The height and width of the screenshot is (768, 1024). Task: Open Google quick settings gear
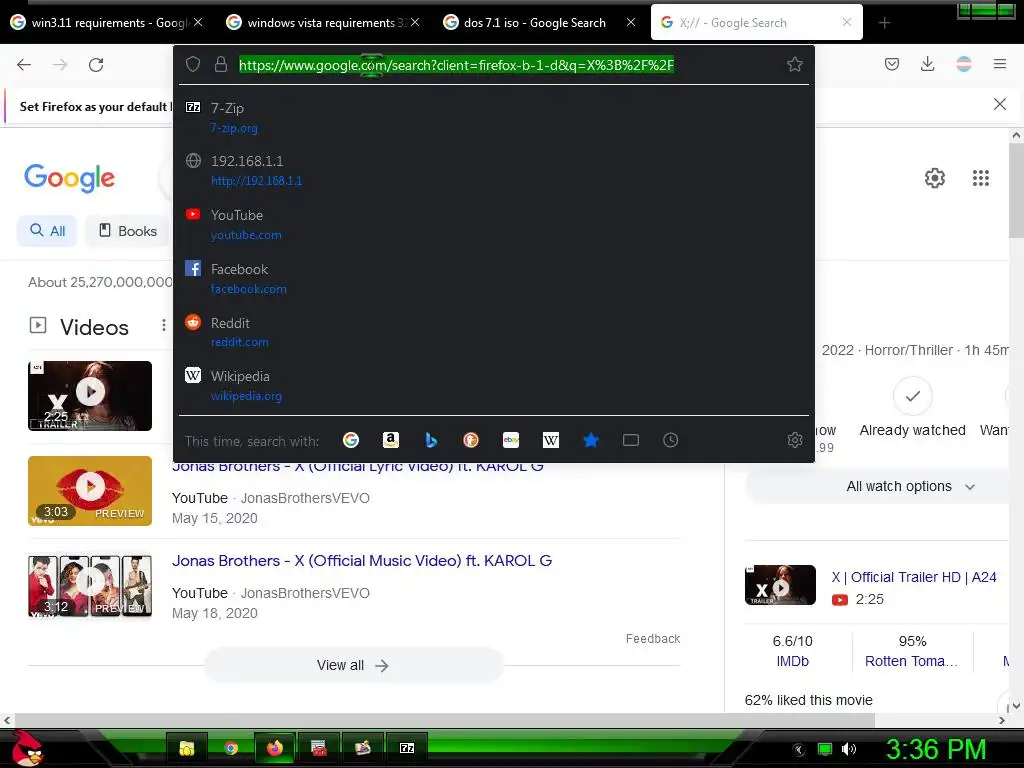935,178
